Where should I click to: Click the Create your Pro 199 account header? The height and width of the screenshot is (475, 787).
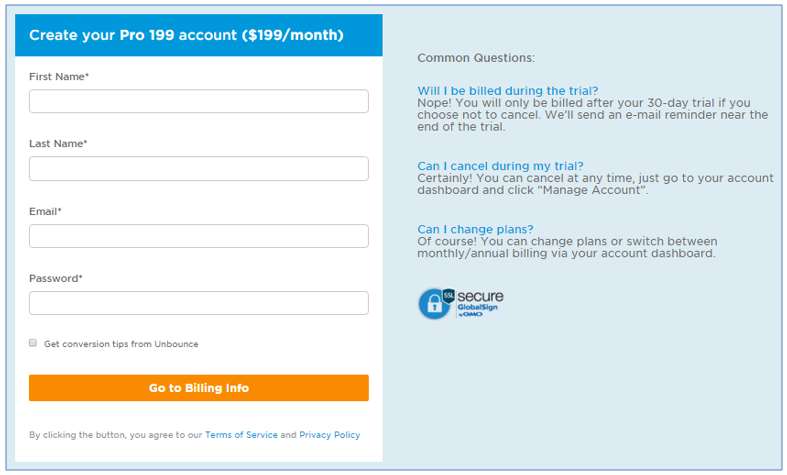tap(186, 35)
